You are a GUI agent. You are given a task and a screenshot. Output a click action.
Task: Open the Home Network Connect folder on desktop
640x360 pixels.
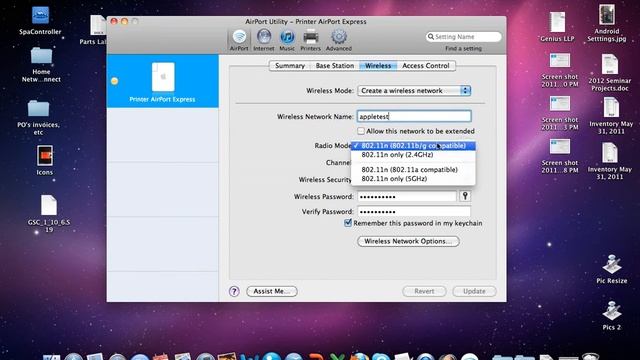click(41, 64)
